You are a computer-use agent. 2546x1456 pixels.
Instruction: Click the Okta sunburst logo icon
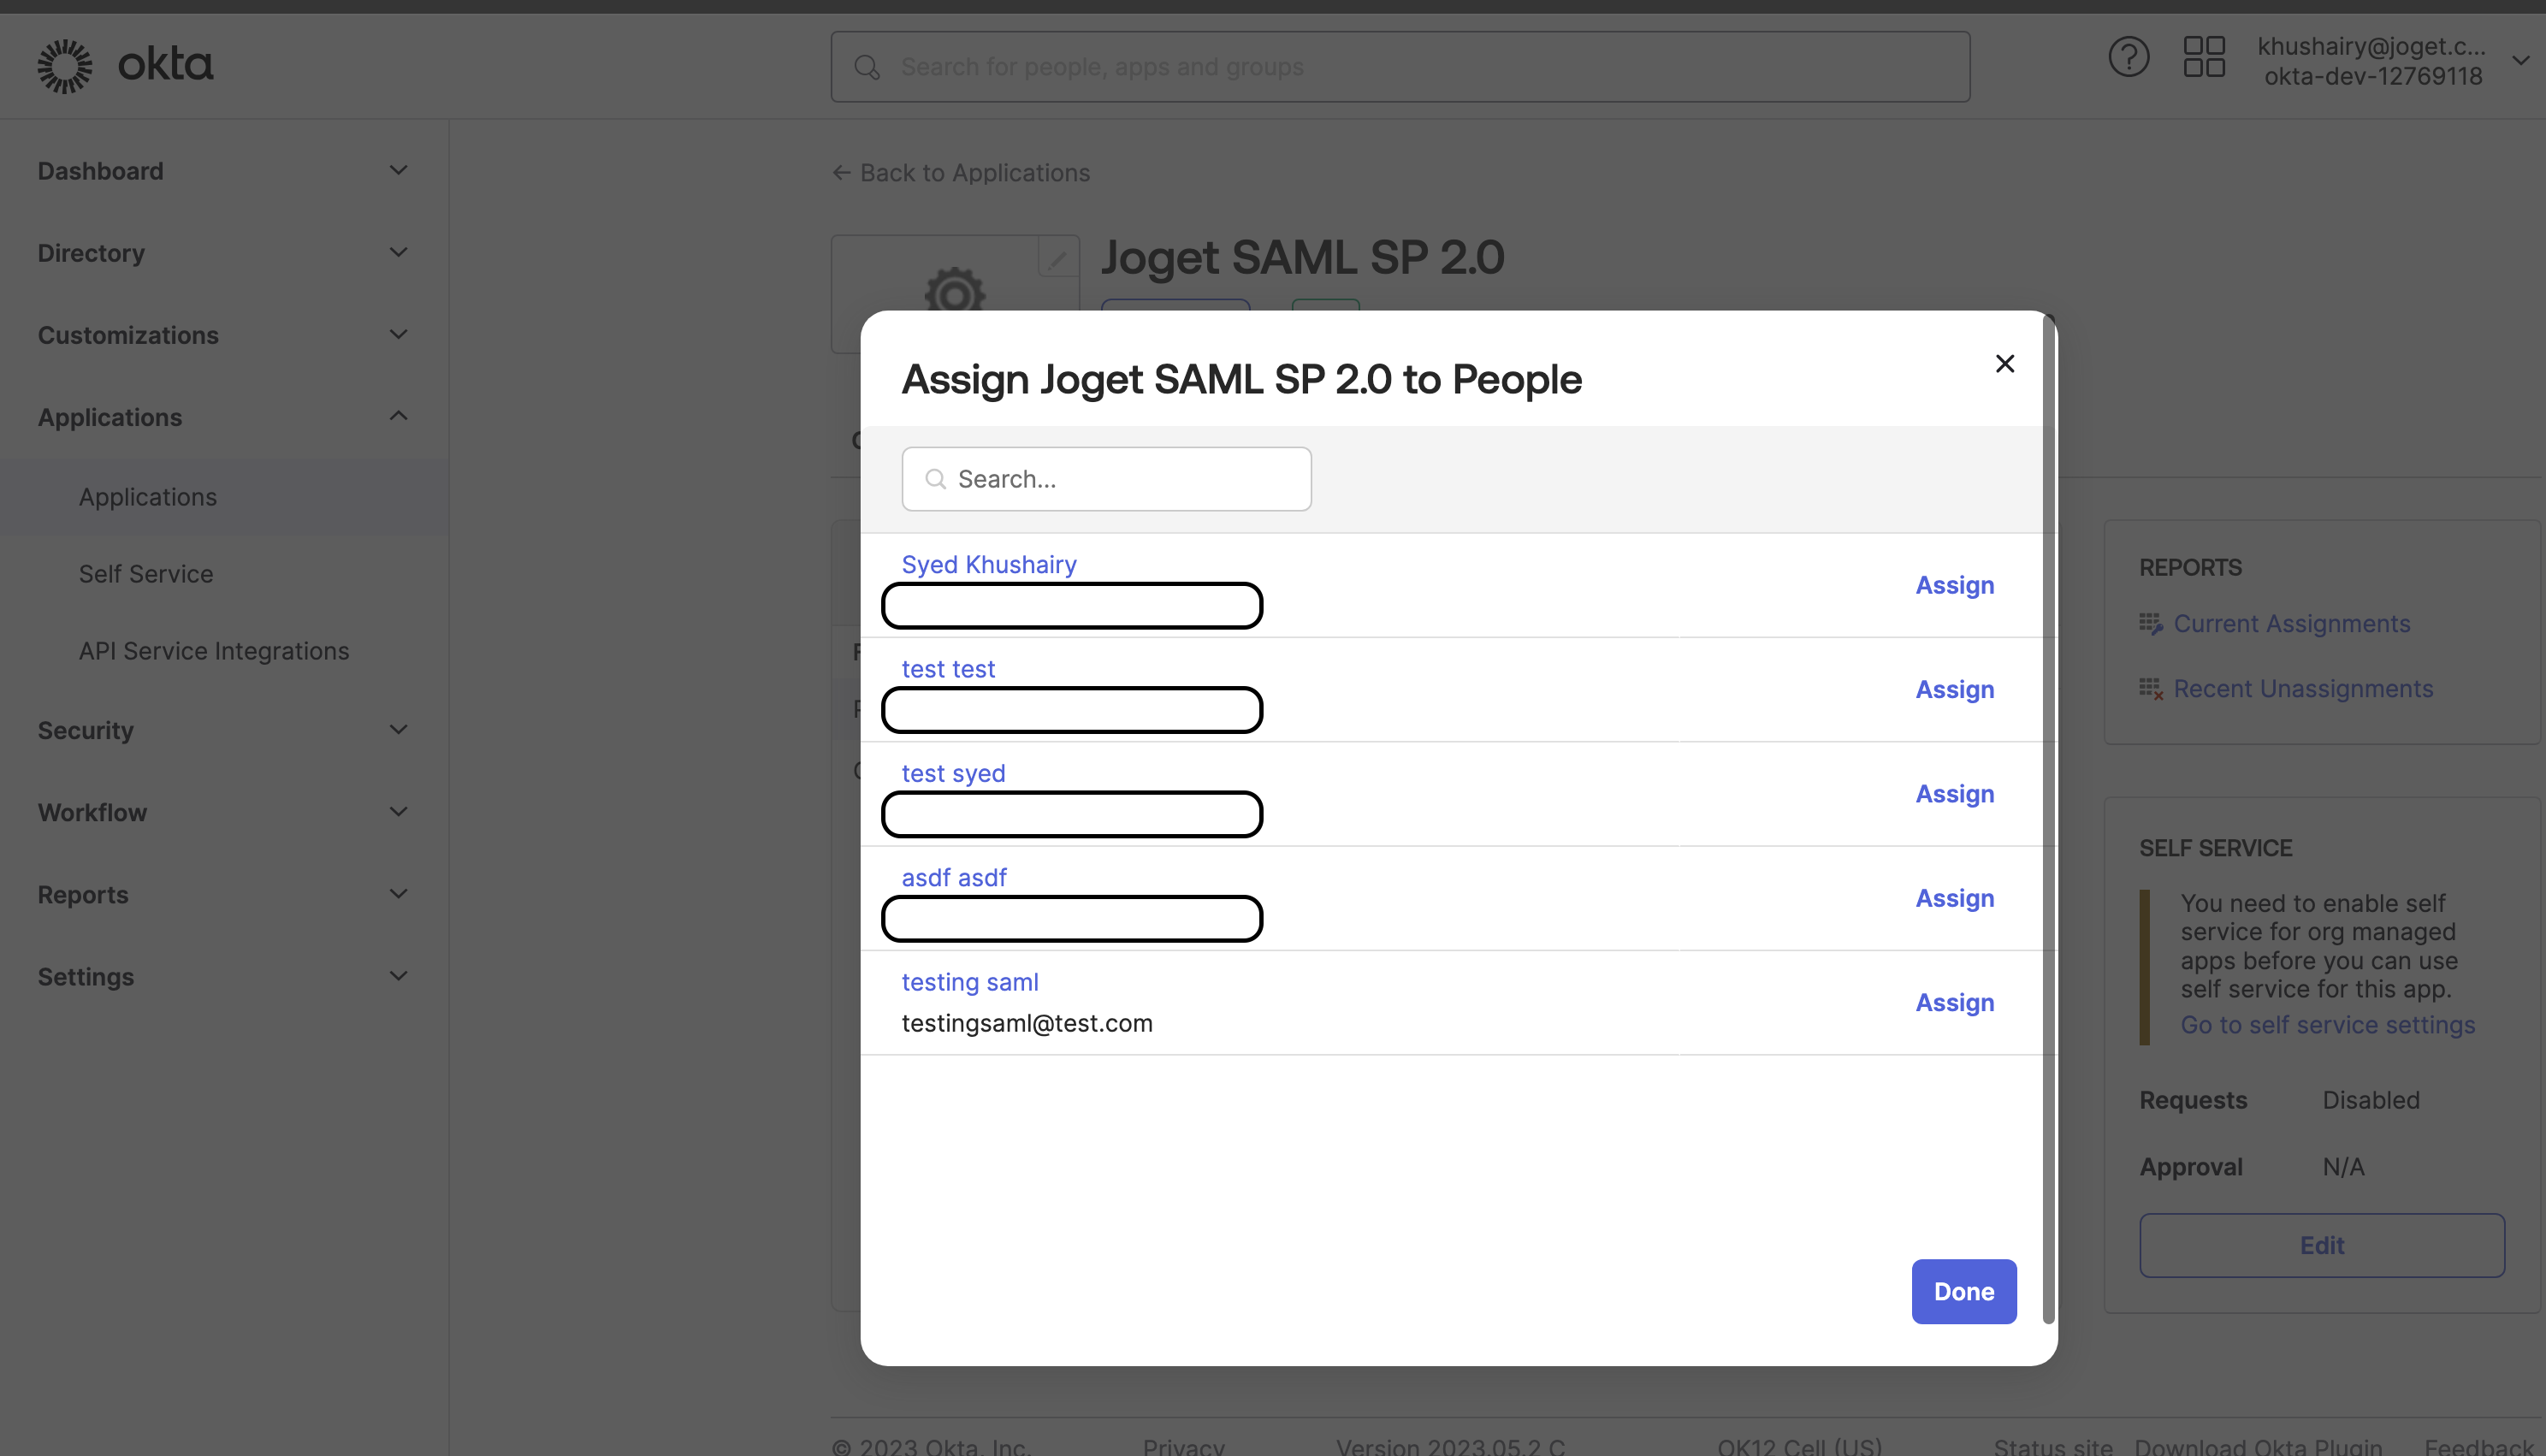pos(65,66)
